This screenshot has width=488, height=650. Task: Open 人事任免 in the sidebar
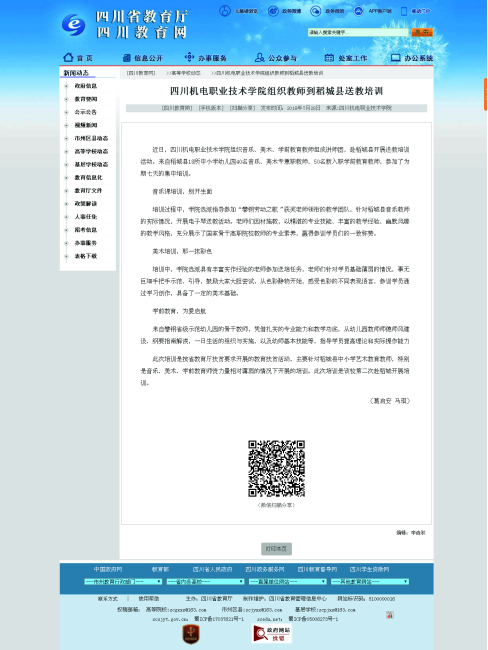[x=86, y=217]
